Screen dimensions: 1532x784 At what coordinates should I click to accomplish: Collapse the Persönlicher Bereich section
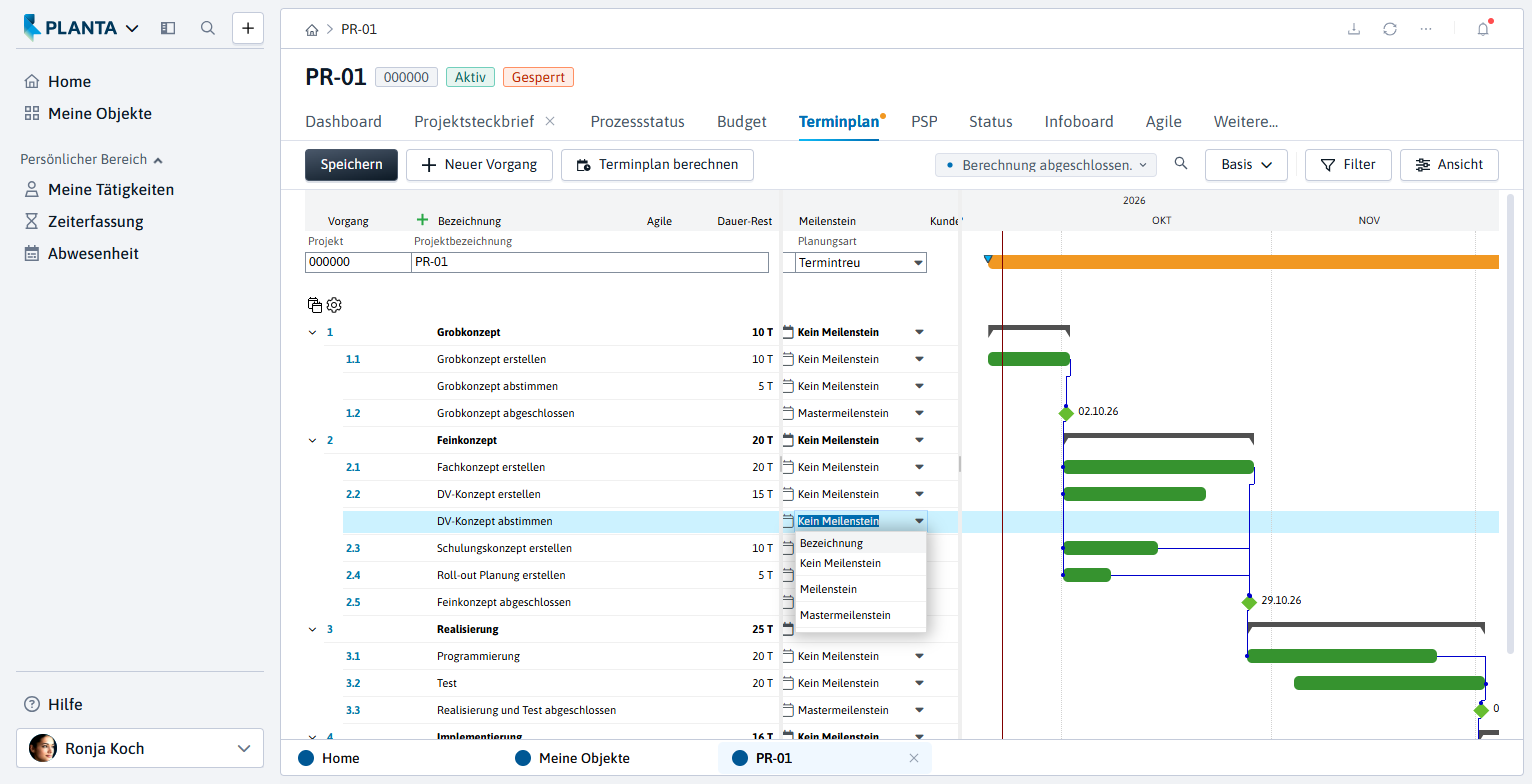[91, 159]
